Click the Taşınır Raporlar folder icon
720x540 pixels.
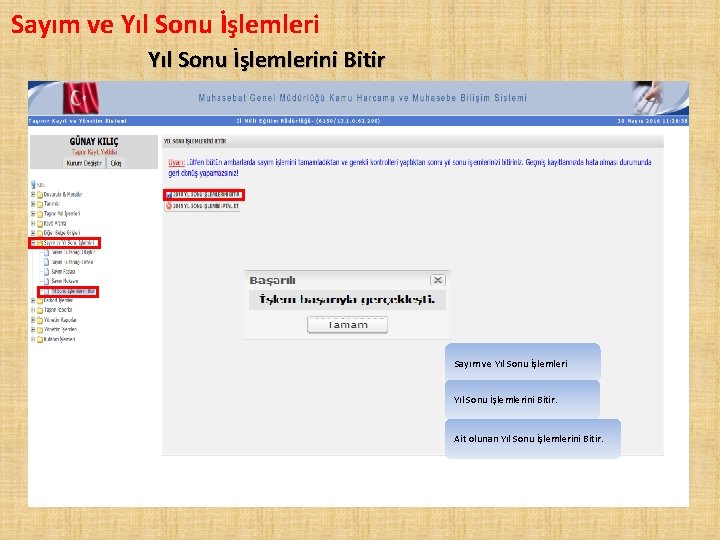[40, 310]
